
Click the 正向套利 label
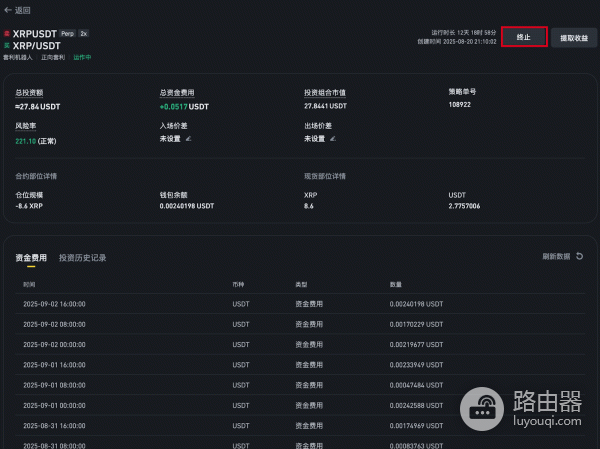[x=53, y=57]
